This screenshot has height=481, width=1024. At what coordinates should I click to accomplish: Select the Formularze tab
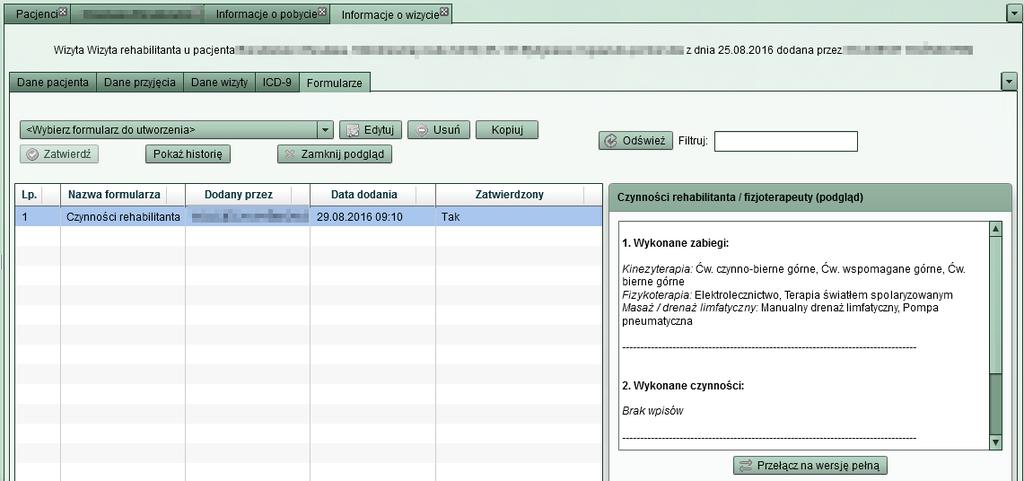click(x=335, y=83)
